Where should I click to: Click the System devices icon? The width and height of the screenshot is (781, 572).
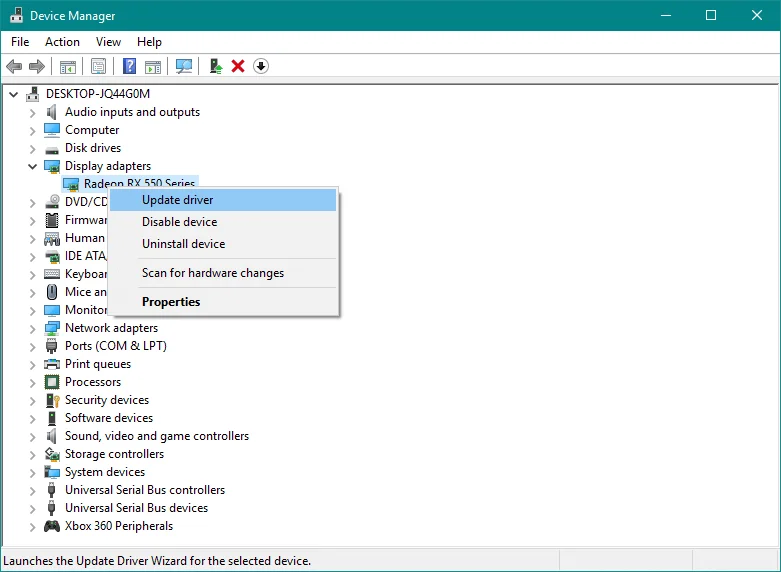point(52,472)
